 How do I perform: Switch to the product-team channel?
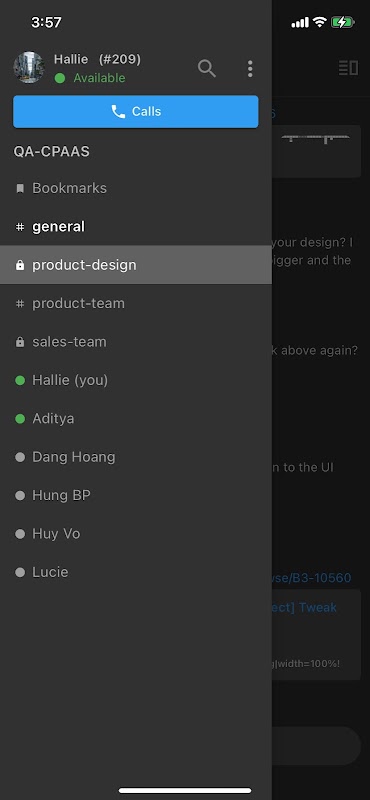click(x=136, y=303)
